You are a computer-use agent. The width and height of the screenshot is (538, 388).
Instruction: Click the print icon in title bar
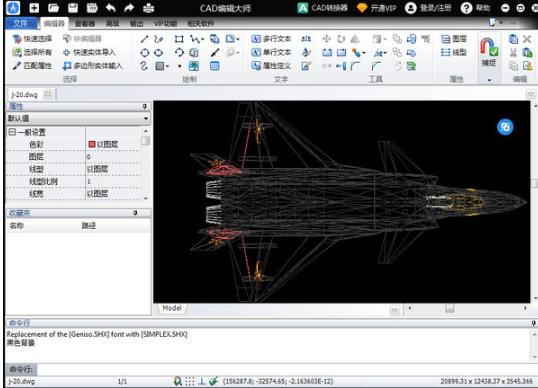(x=148, y=8)
